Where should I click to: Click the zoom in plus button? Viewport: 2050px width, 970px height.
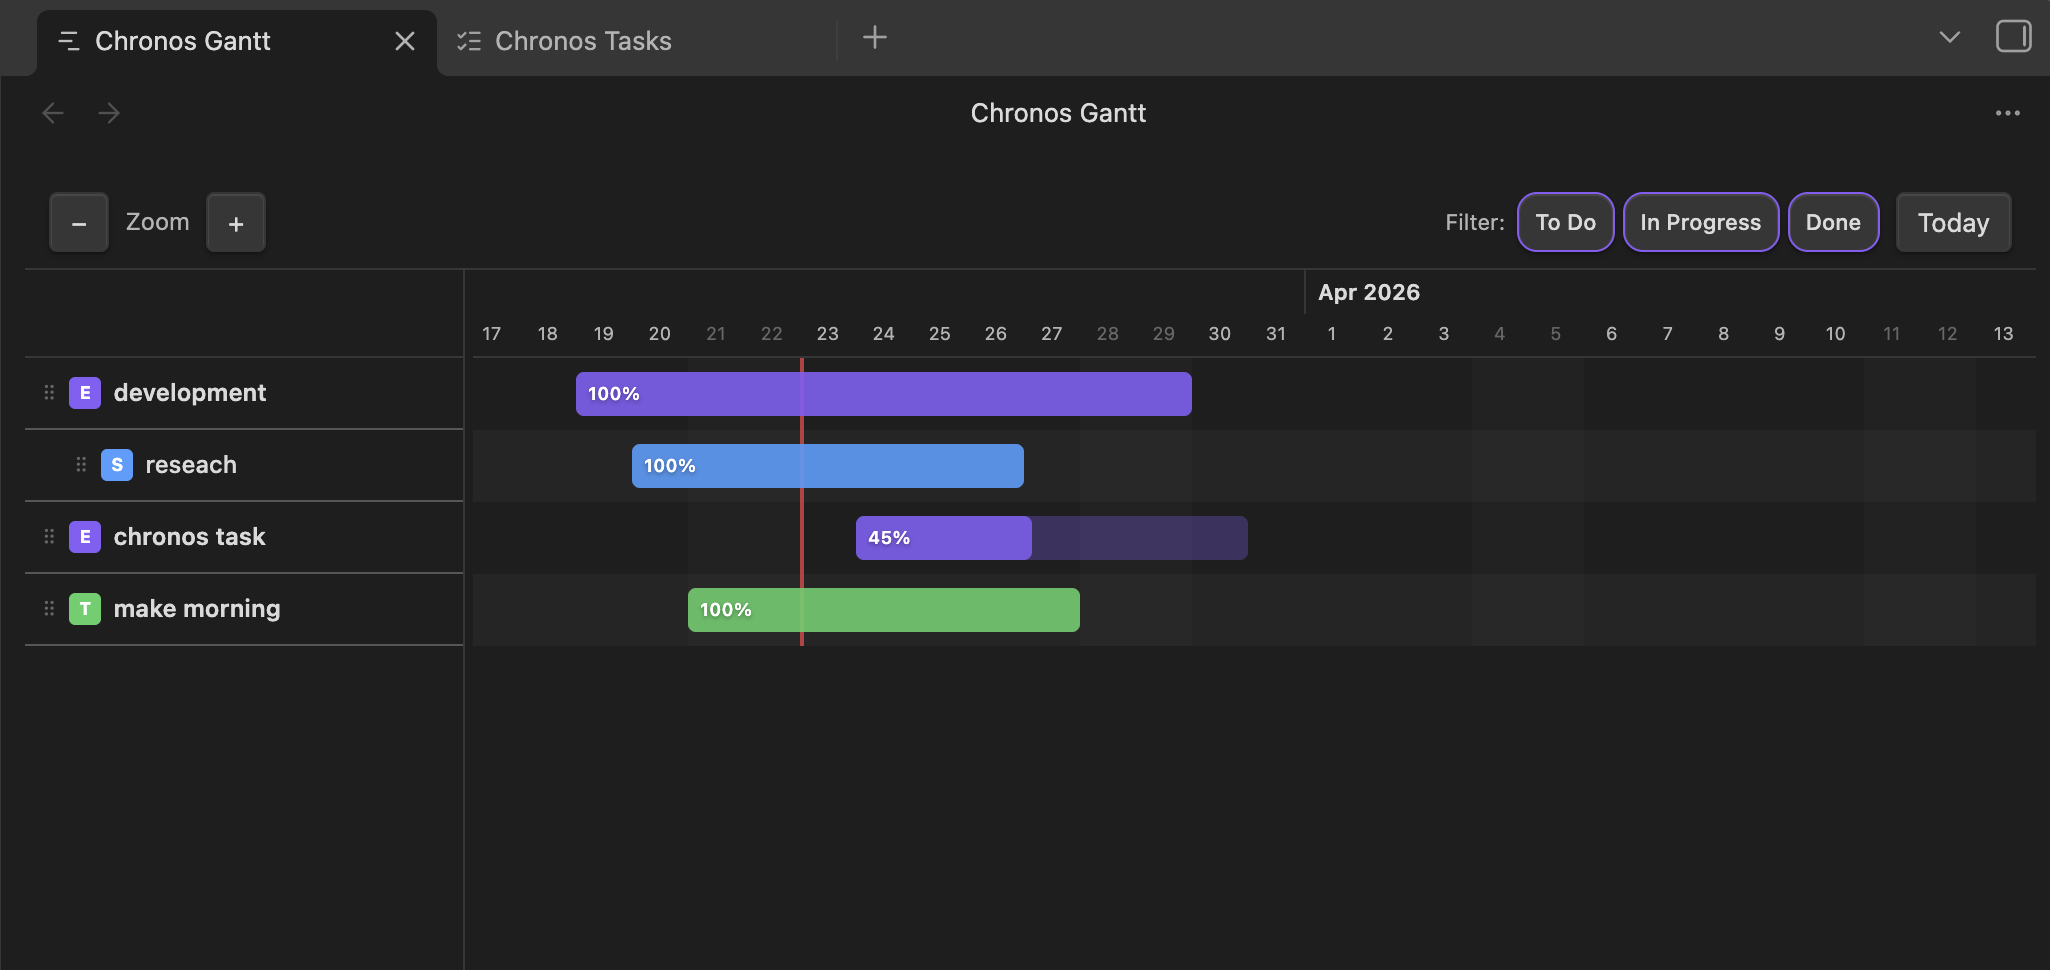(x=236, y=223)
